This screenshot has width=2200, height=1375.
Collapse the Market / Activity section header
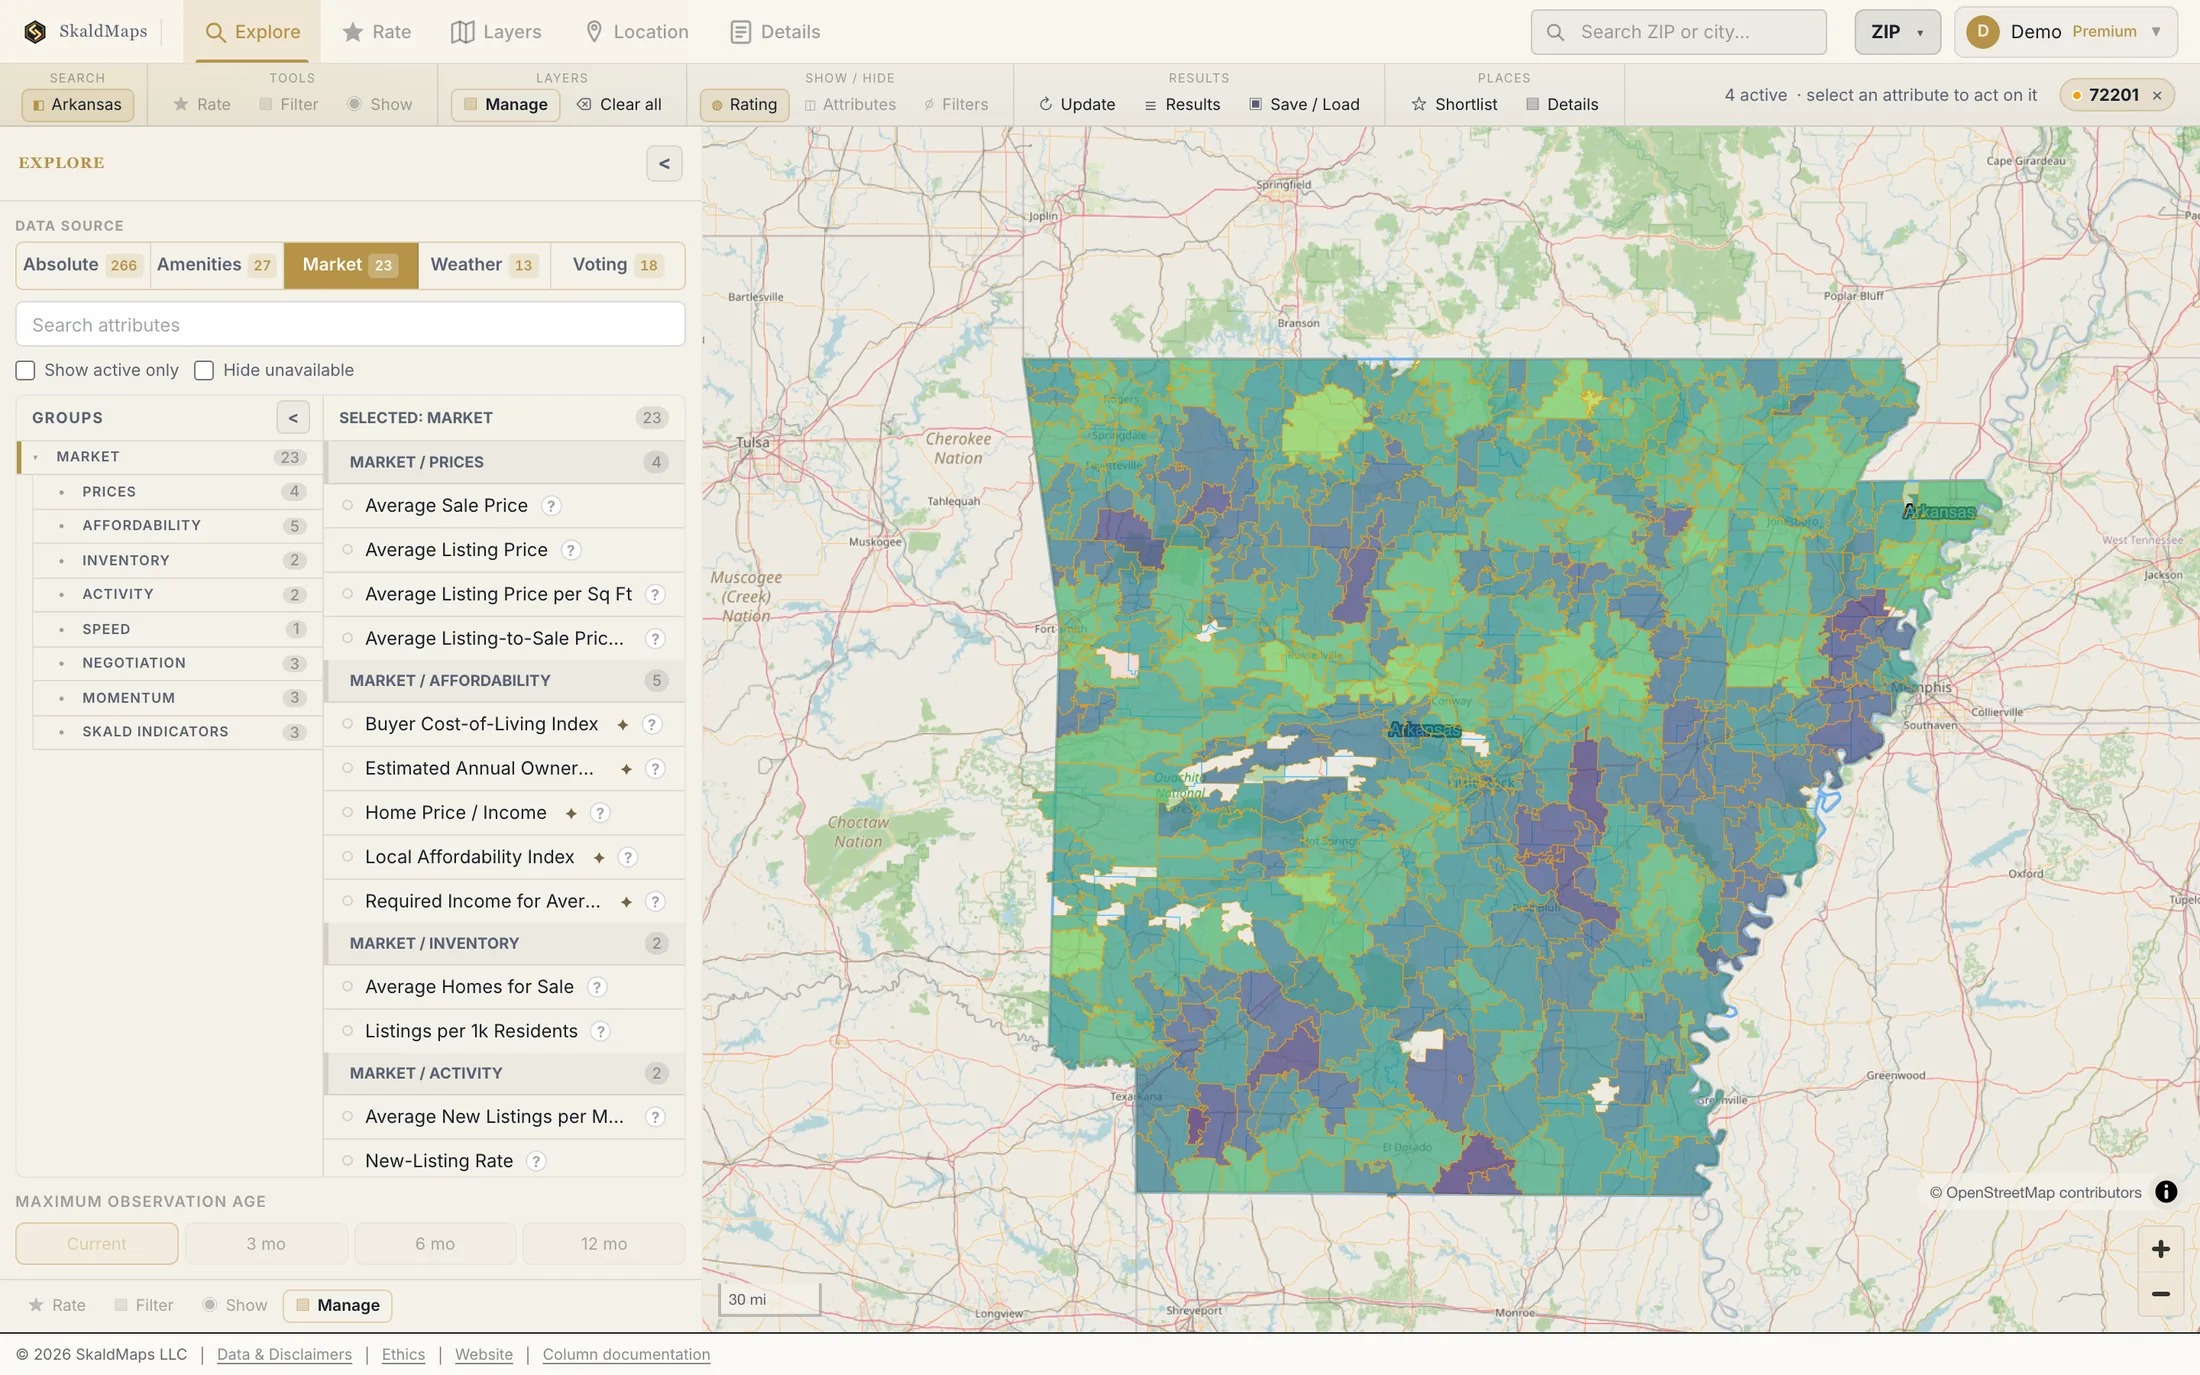(505, 1073)
